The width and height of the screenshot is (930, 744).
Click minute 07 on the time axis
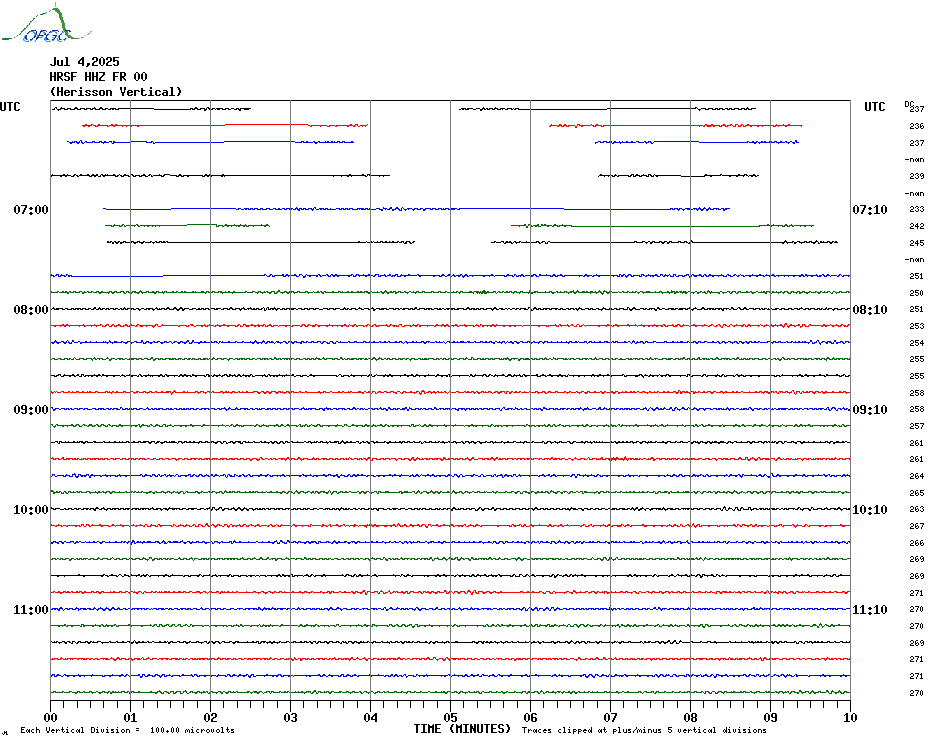610,717
